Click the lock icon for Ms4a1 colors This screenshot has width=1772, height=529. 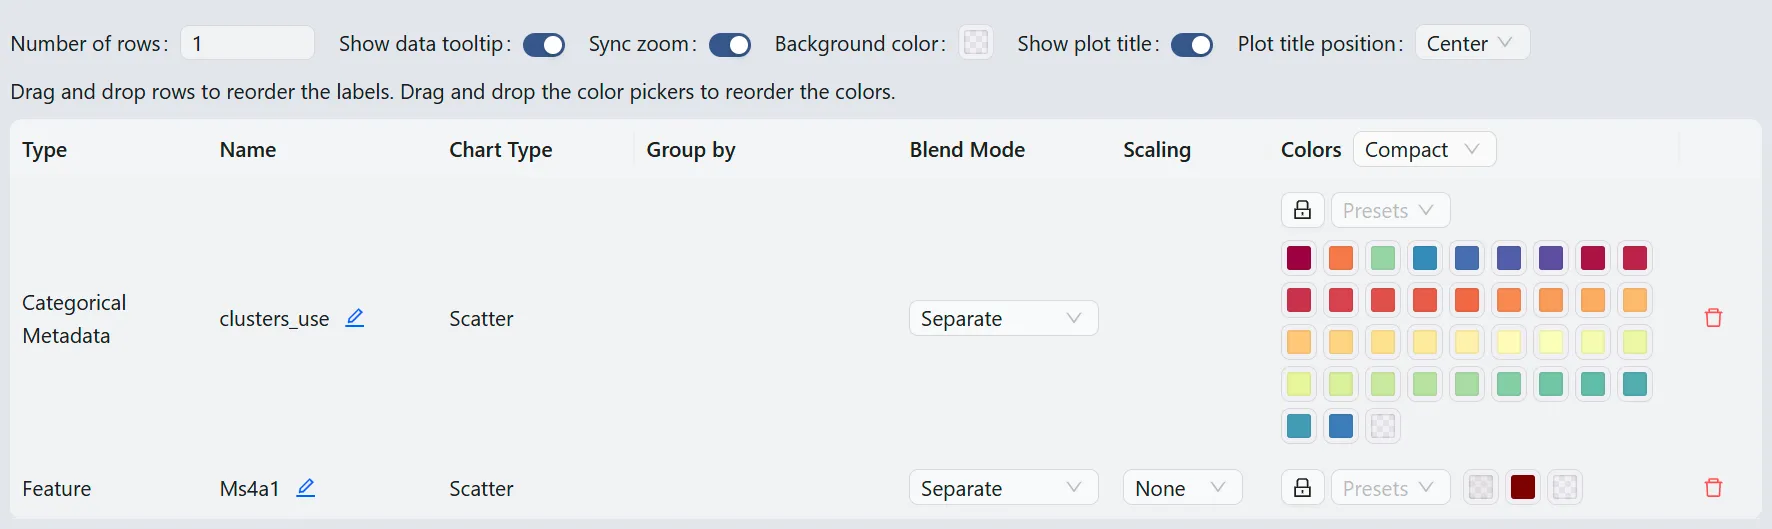pyautogui.click(x=1302, y=488)
